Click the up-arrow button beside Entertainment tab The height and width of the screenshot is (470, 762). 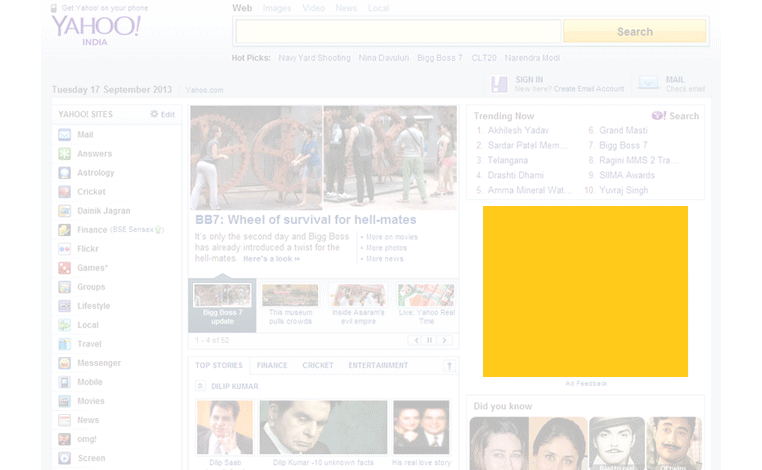tap(450, 366)
